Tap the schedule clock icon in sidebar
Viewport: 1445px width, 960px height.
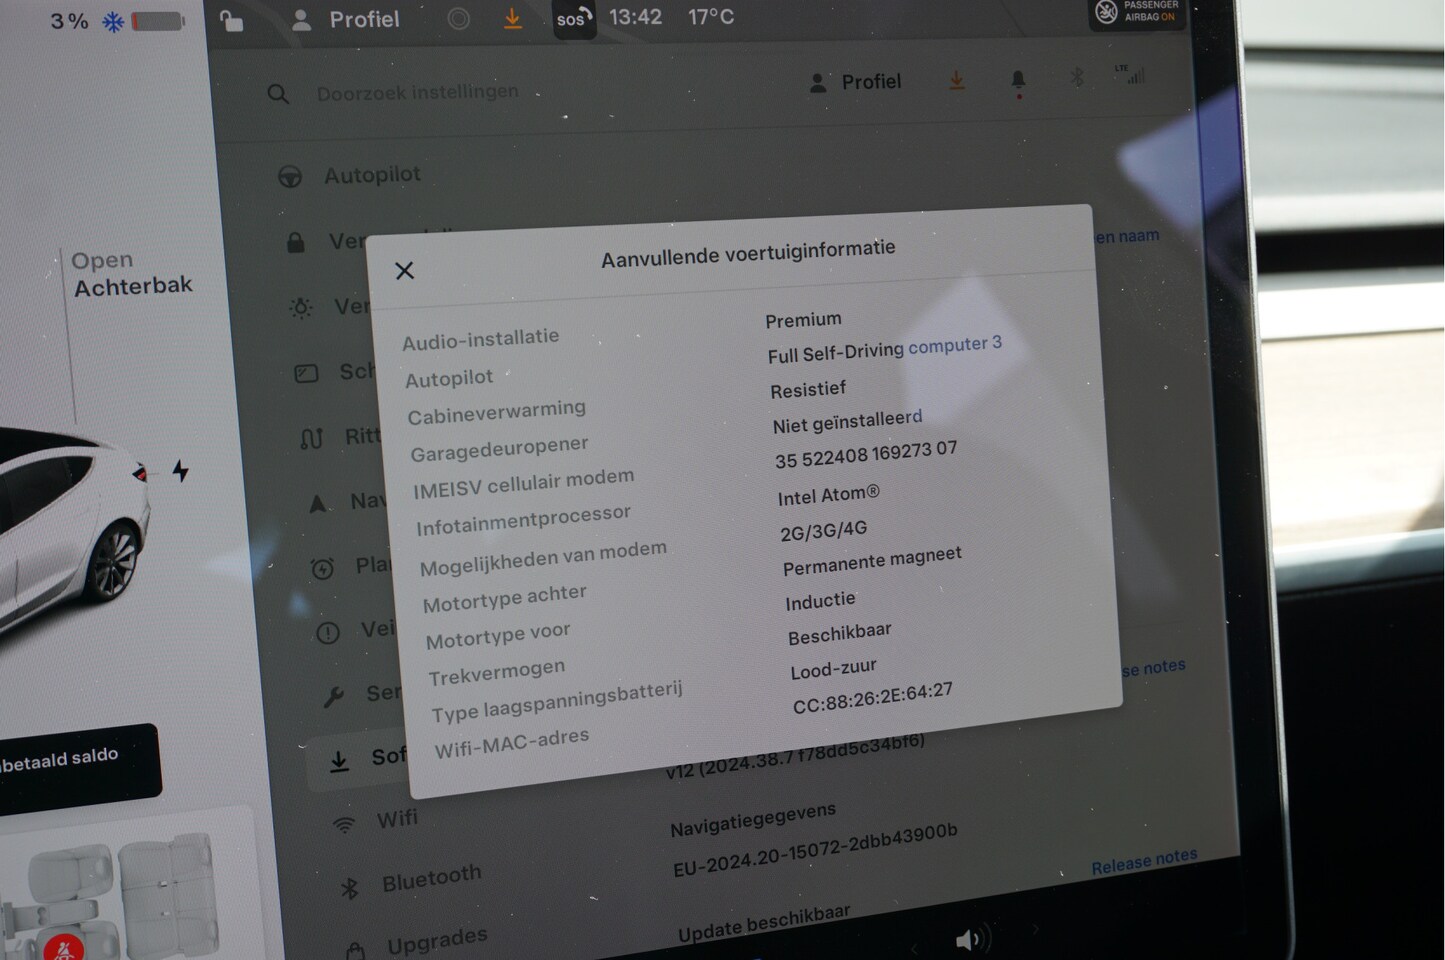[322, 569]
